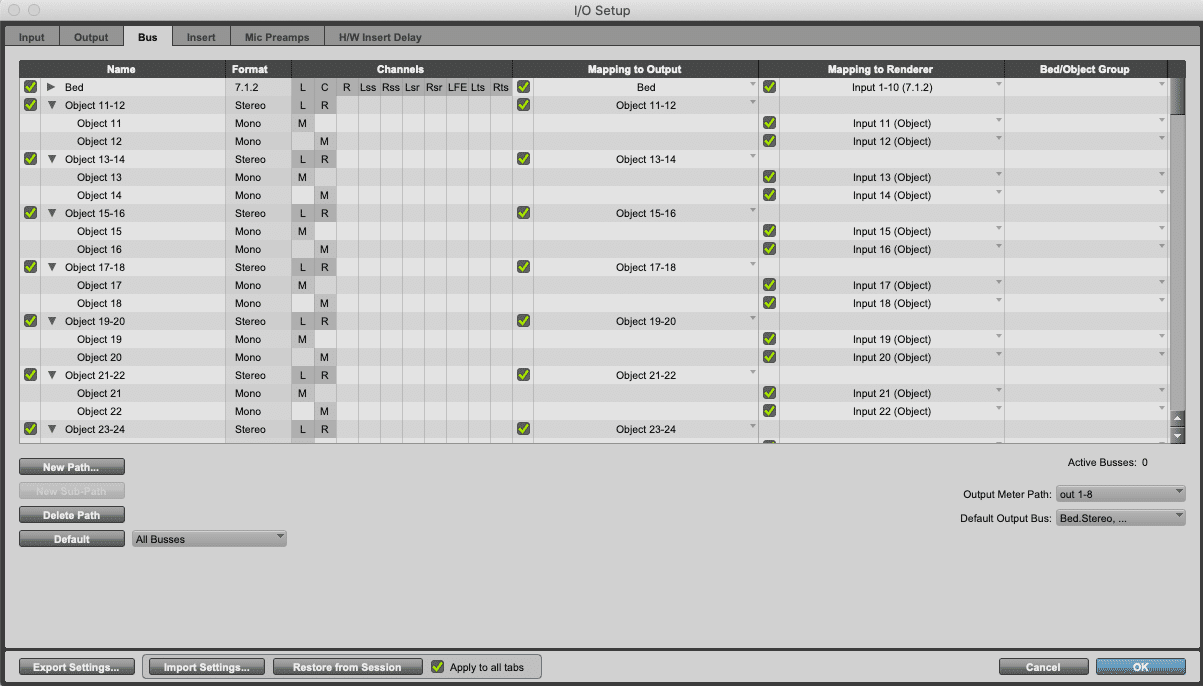Switch to the Mic Preamps tab
Image resolution: width=1203 pixels, height=686 pixels.
(277, 37)
